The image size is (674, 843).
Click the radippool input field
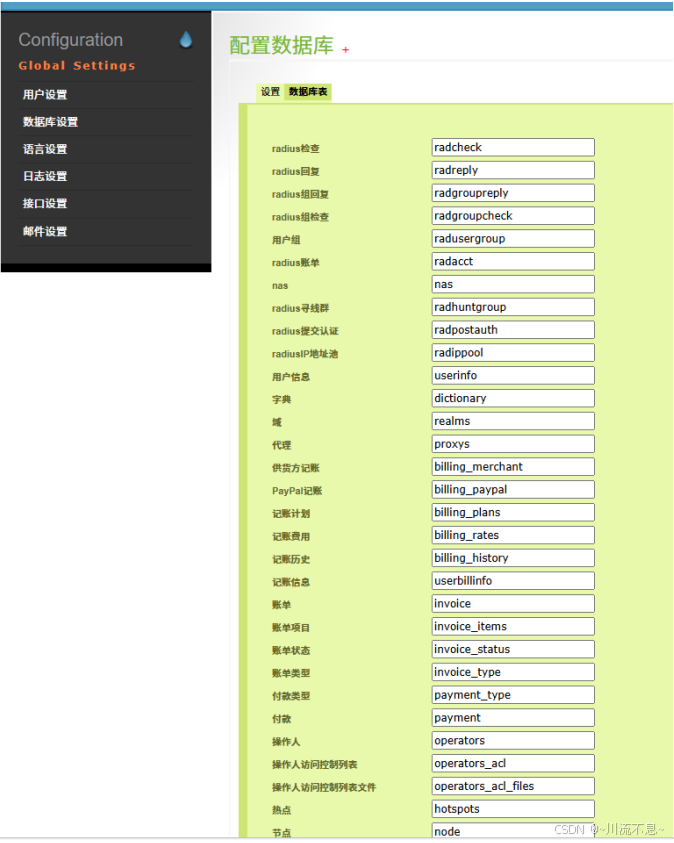click(513, 353)
